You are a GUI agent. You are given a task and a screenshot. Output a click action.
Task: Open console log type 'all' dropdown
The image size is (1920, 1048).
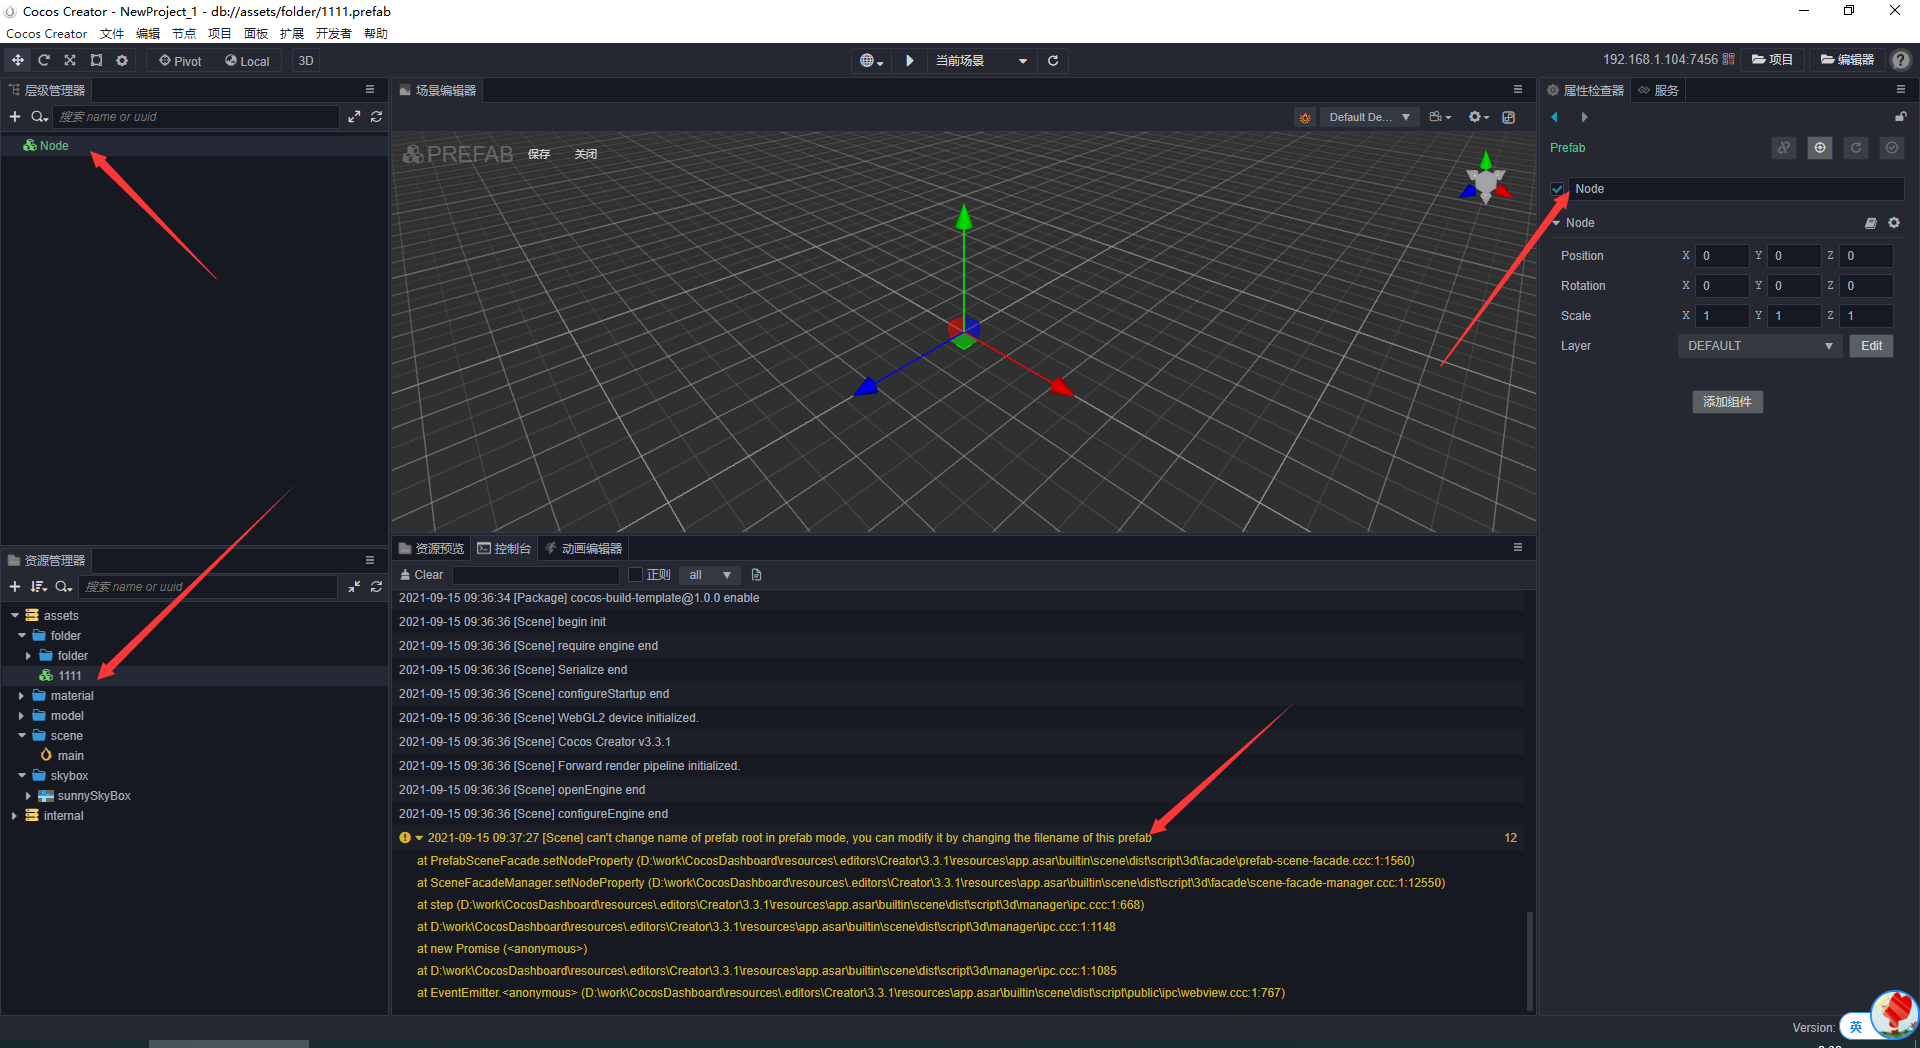click(710, 575)
